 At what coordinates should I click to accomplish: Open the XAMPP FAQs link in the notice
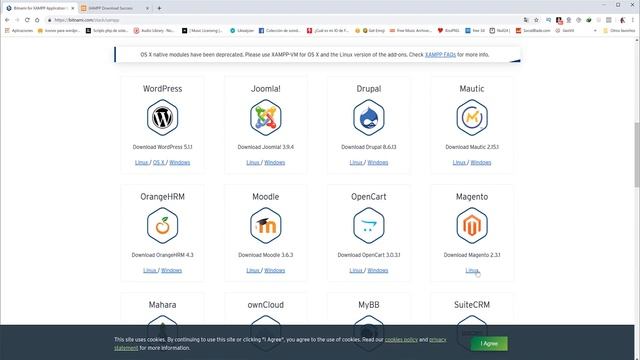click(x=440, y=54)
